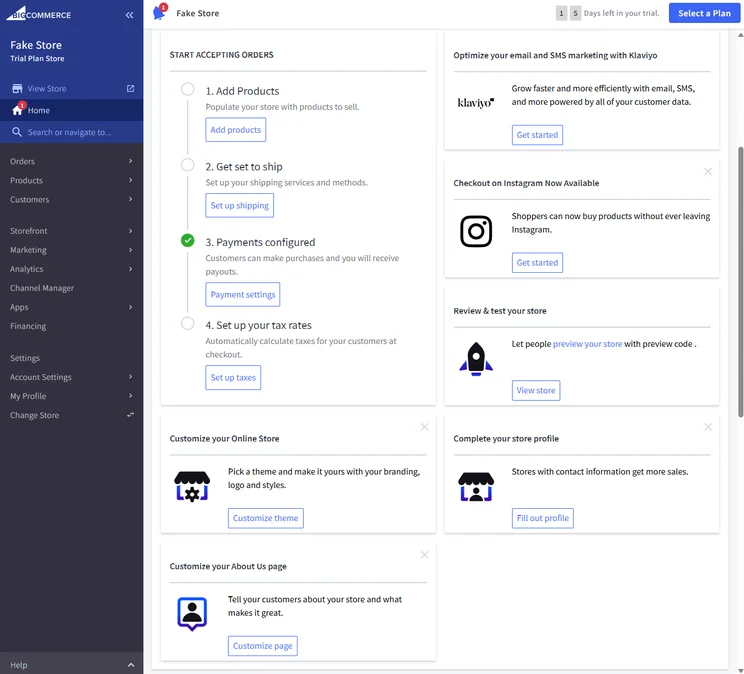Dismiss the Customize your Online Store card
Image resolution: width=744 pixels, height=674 pixels.
[425, 427]
